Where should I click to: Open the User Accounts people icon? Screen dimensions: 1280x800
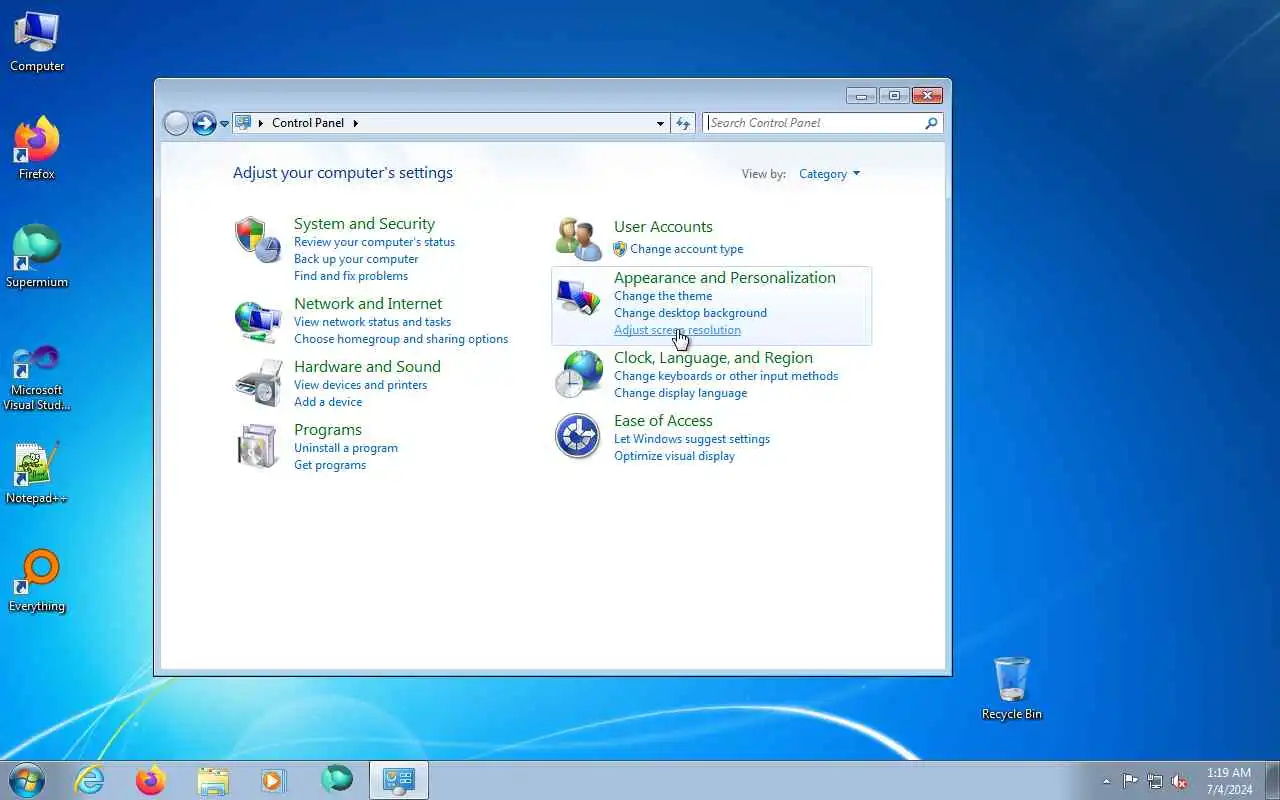[x=578, y=238]
